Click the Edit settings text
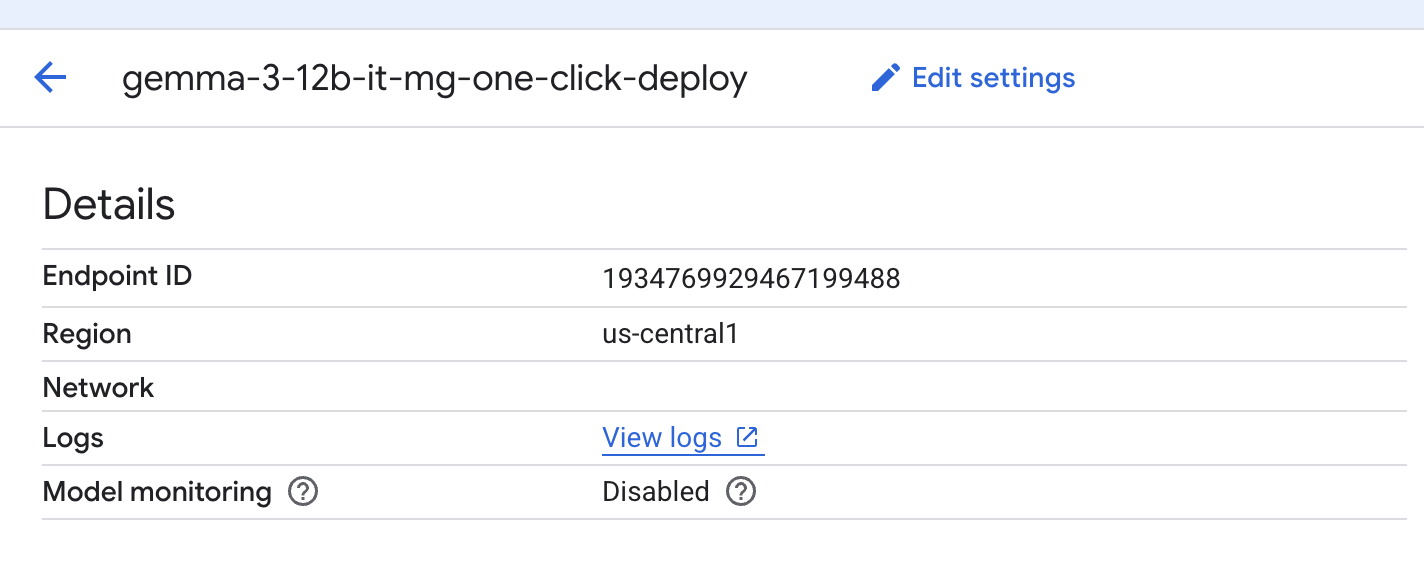1424x572 pixels. click(x=993, y=78)
